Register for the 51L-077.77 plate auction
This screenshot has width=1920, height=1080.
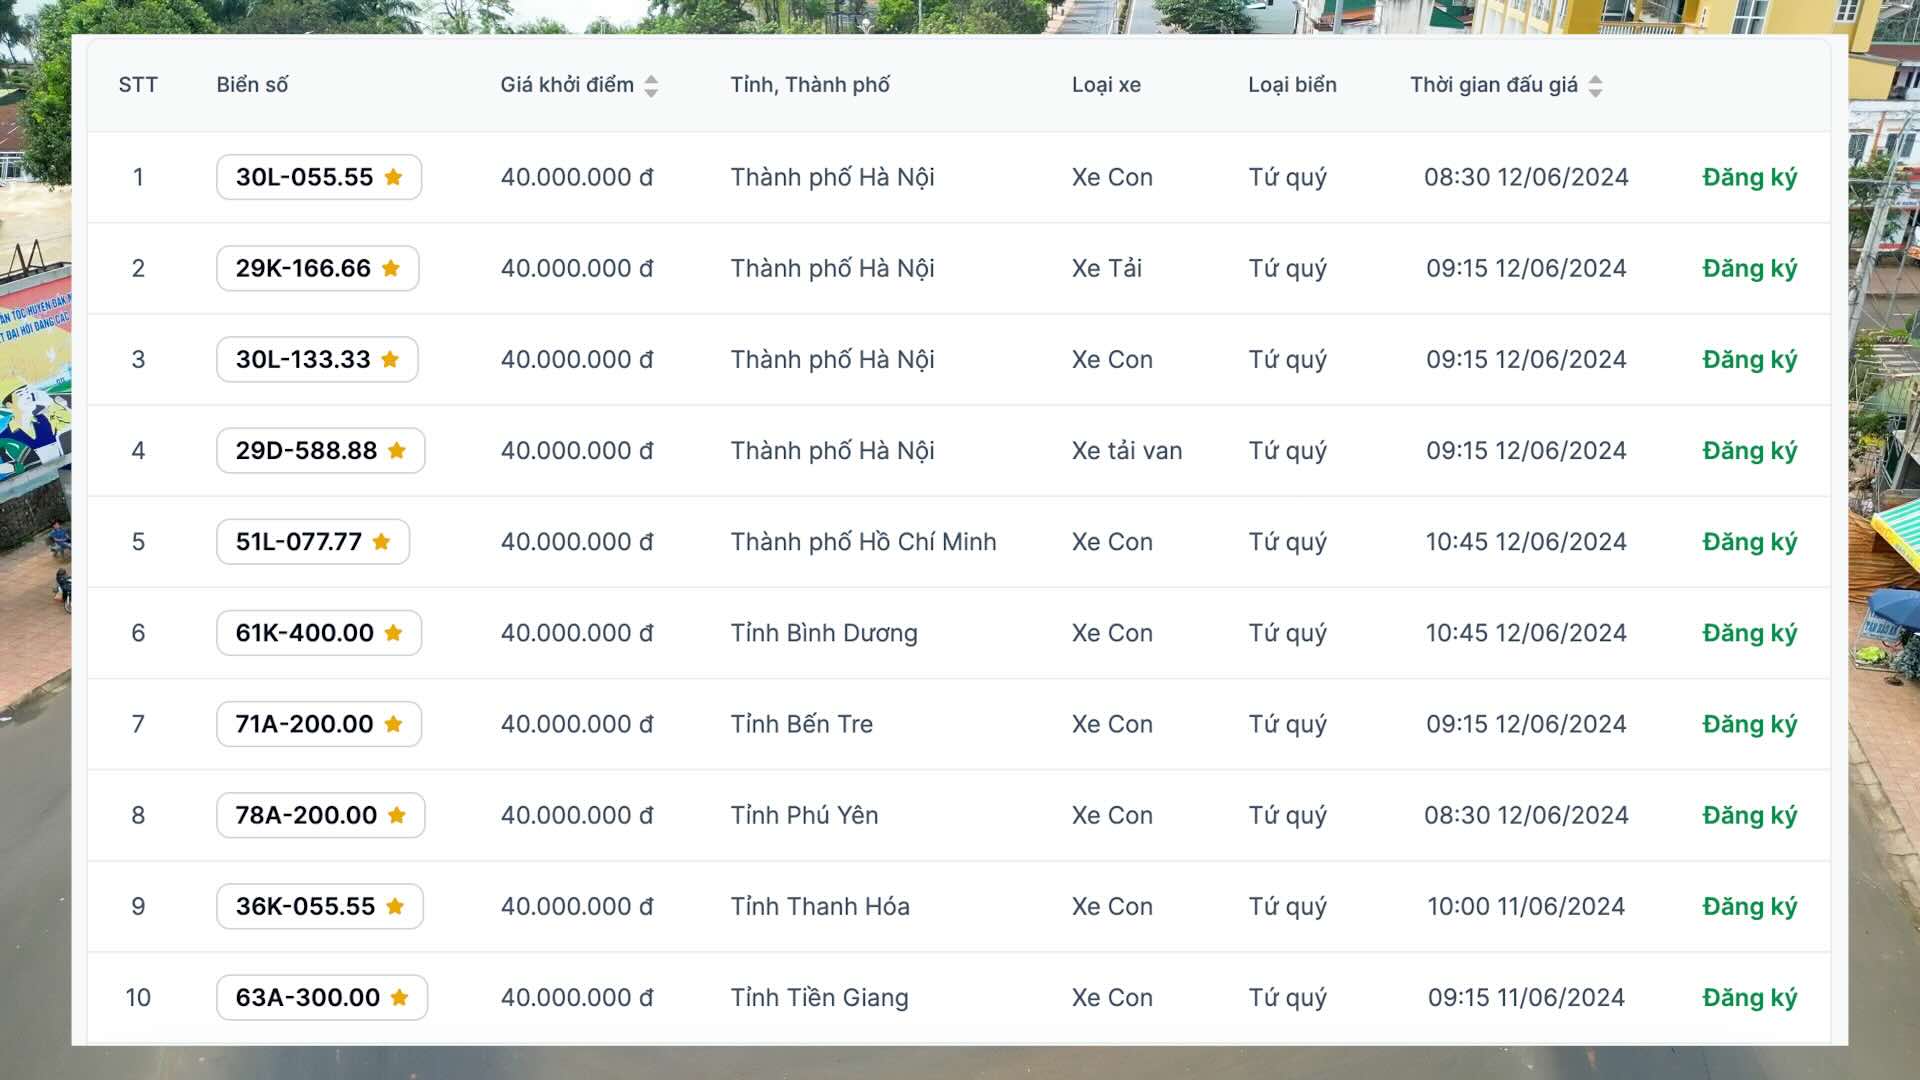(1749, 542)
